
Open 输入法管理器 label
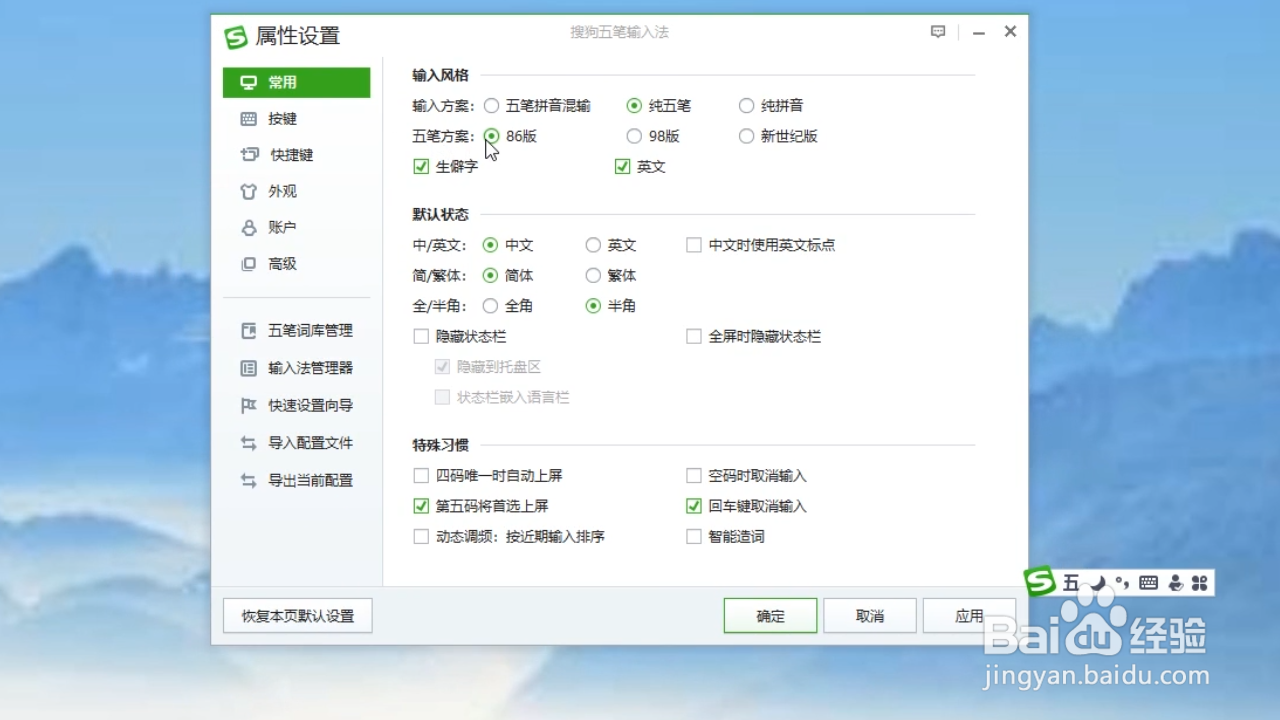pyautogui.click(x=310, y=368)
